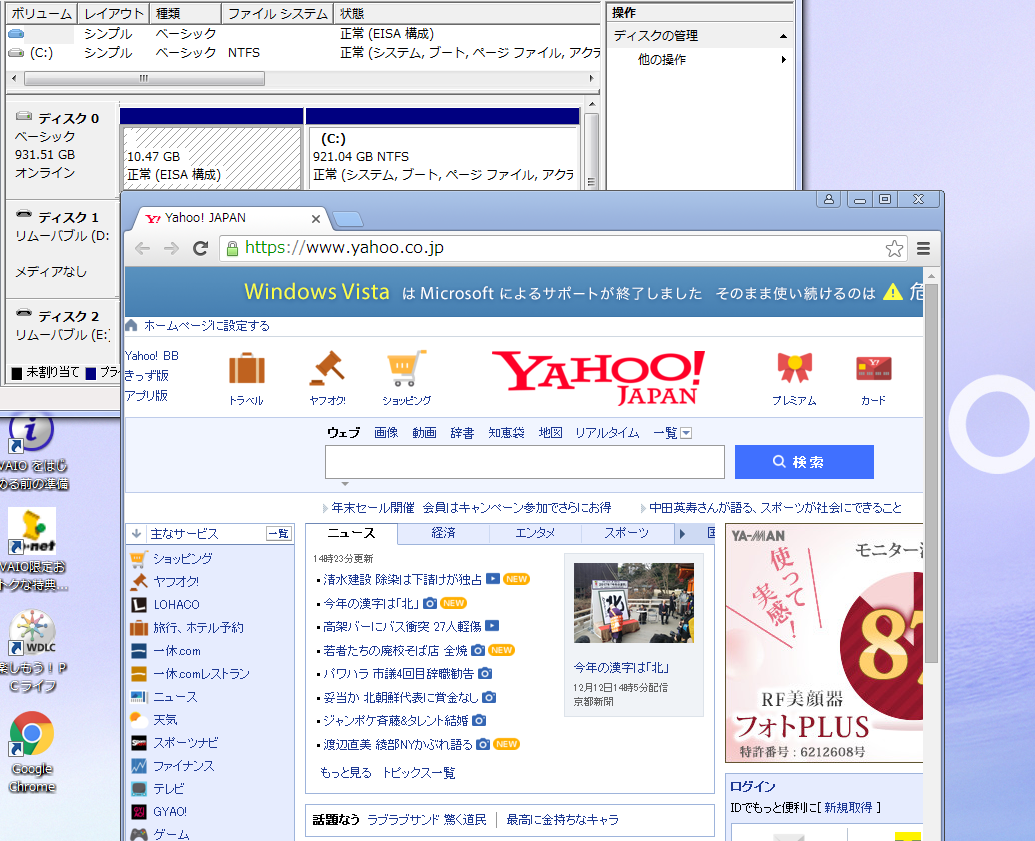The image size is (1035, 841).
Task: Click the Chrome address bar URL
Action: [x=344, y=248]
